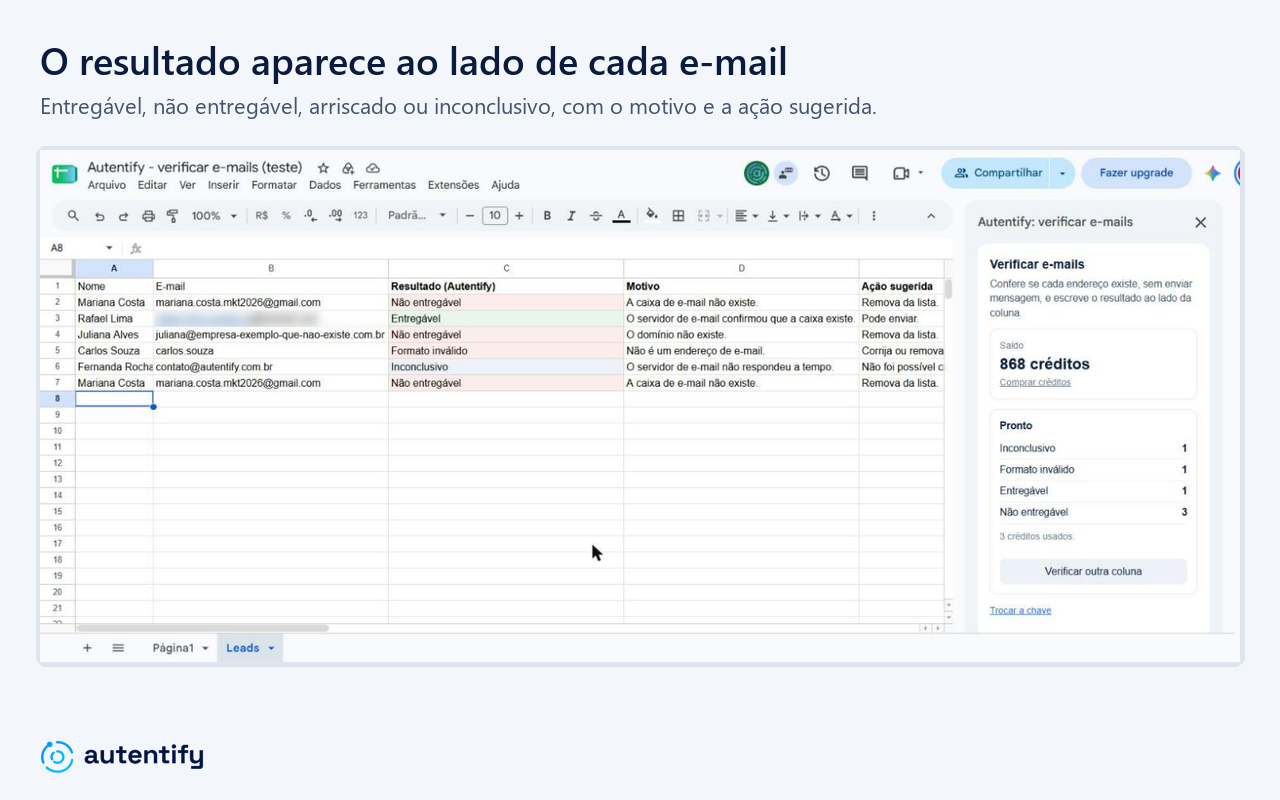Click the Gemini sparkle icon
The image size is (1280, 800).
pos(1213,173)
